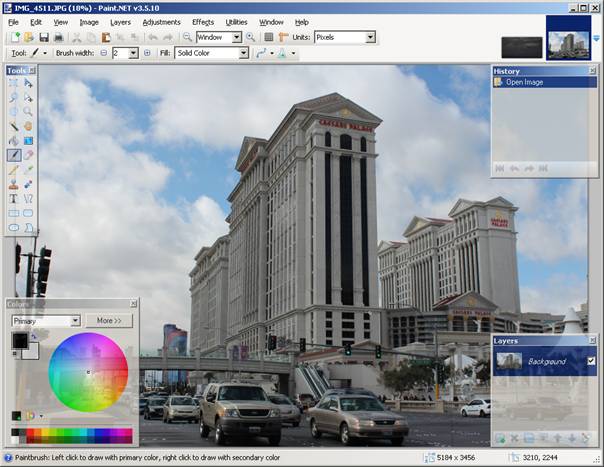
Task: Select the Pencil tool
Action: pos(13,170)
